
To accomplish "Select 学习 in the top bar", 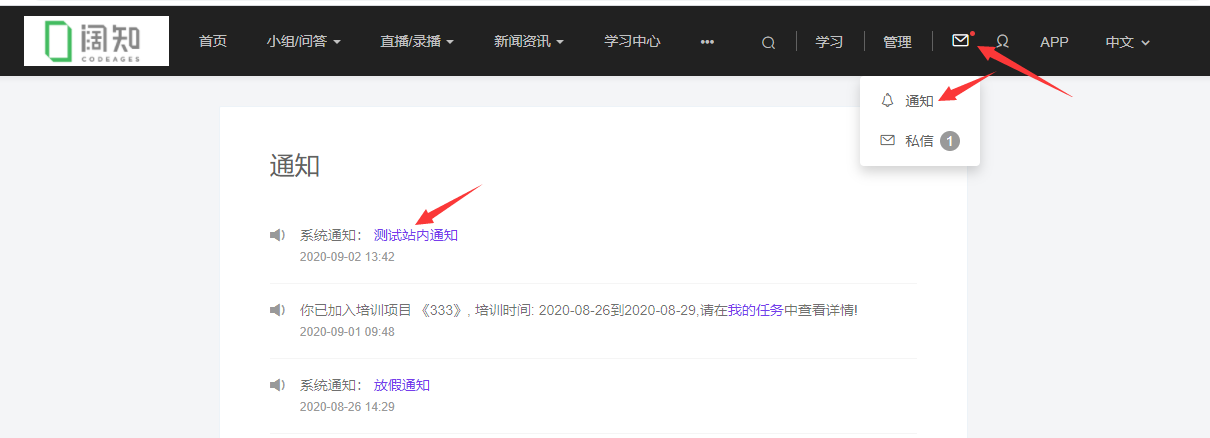I will 829,42.
